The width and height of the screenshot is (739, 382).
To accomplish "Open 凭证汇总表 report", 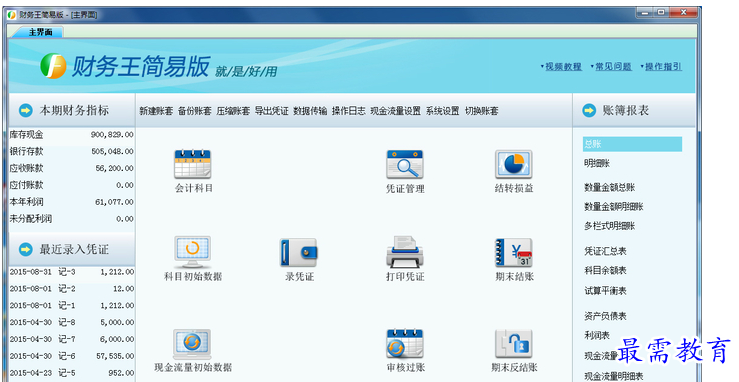I will (x=606, y=251).
